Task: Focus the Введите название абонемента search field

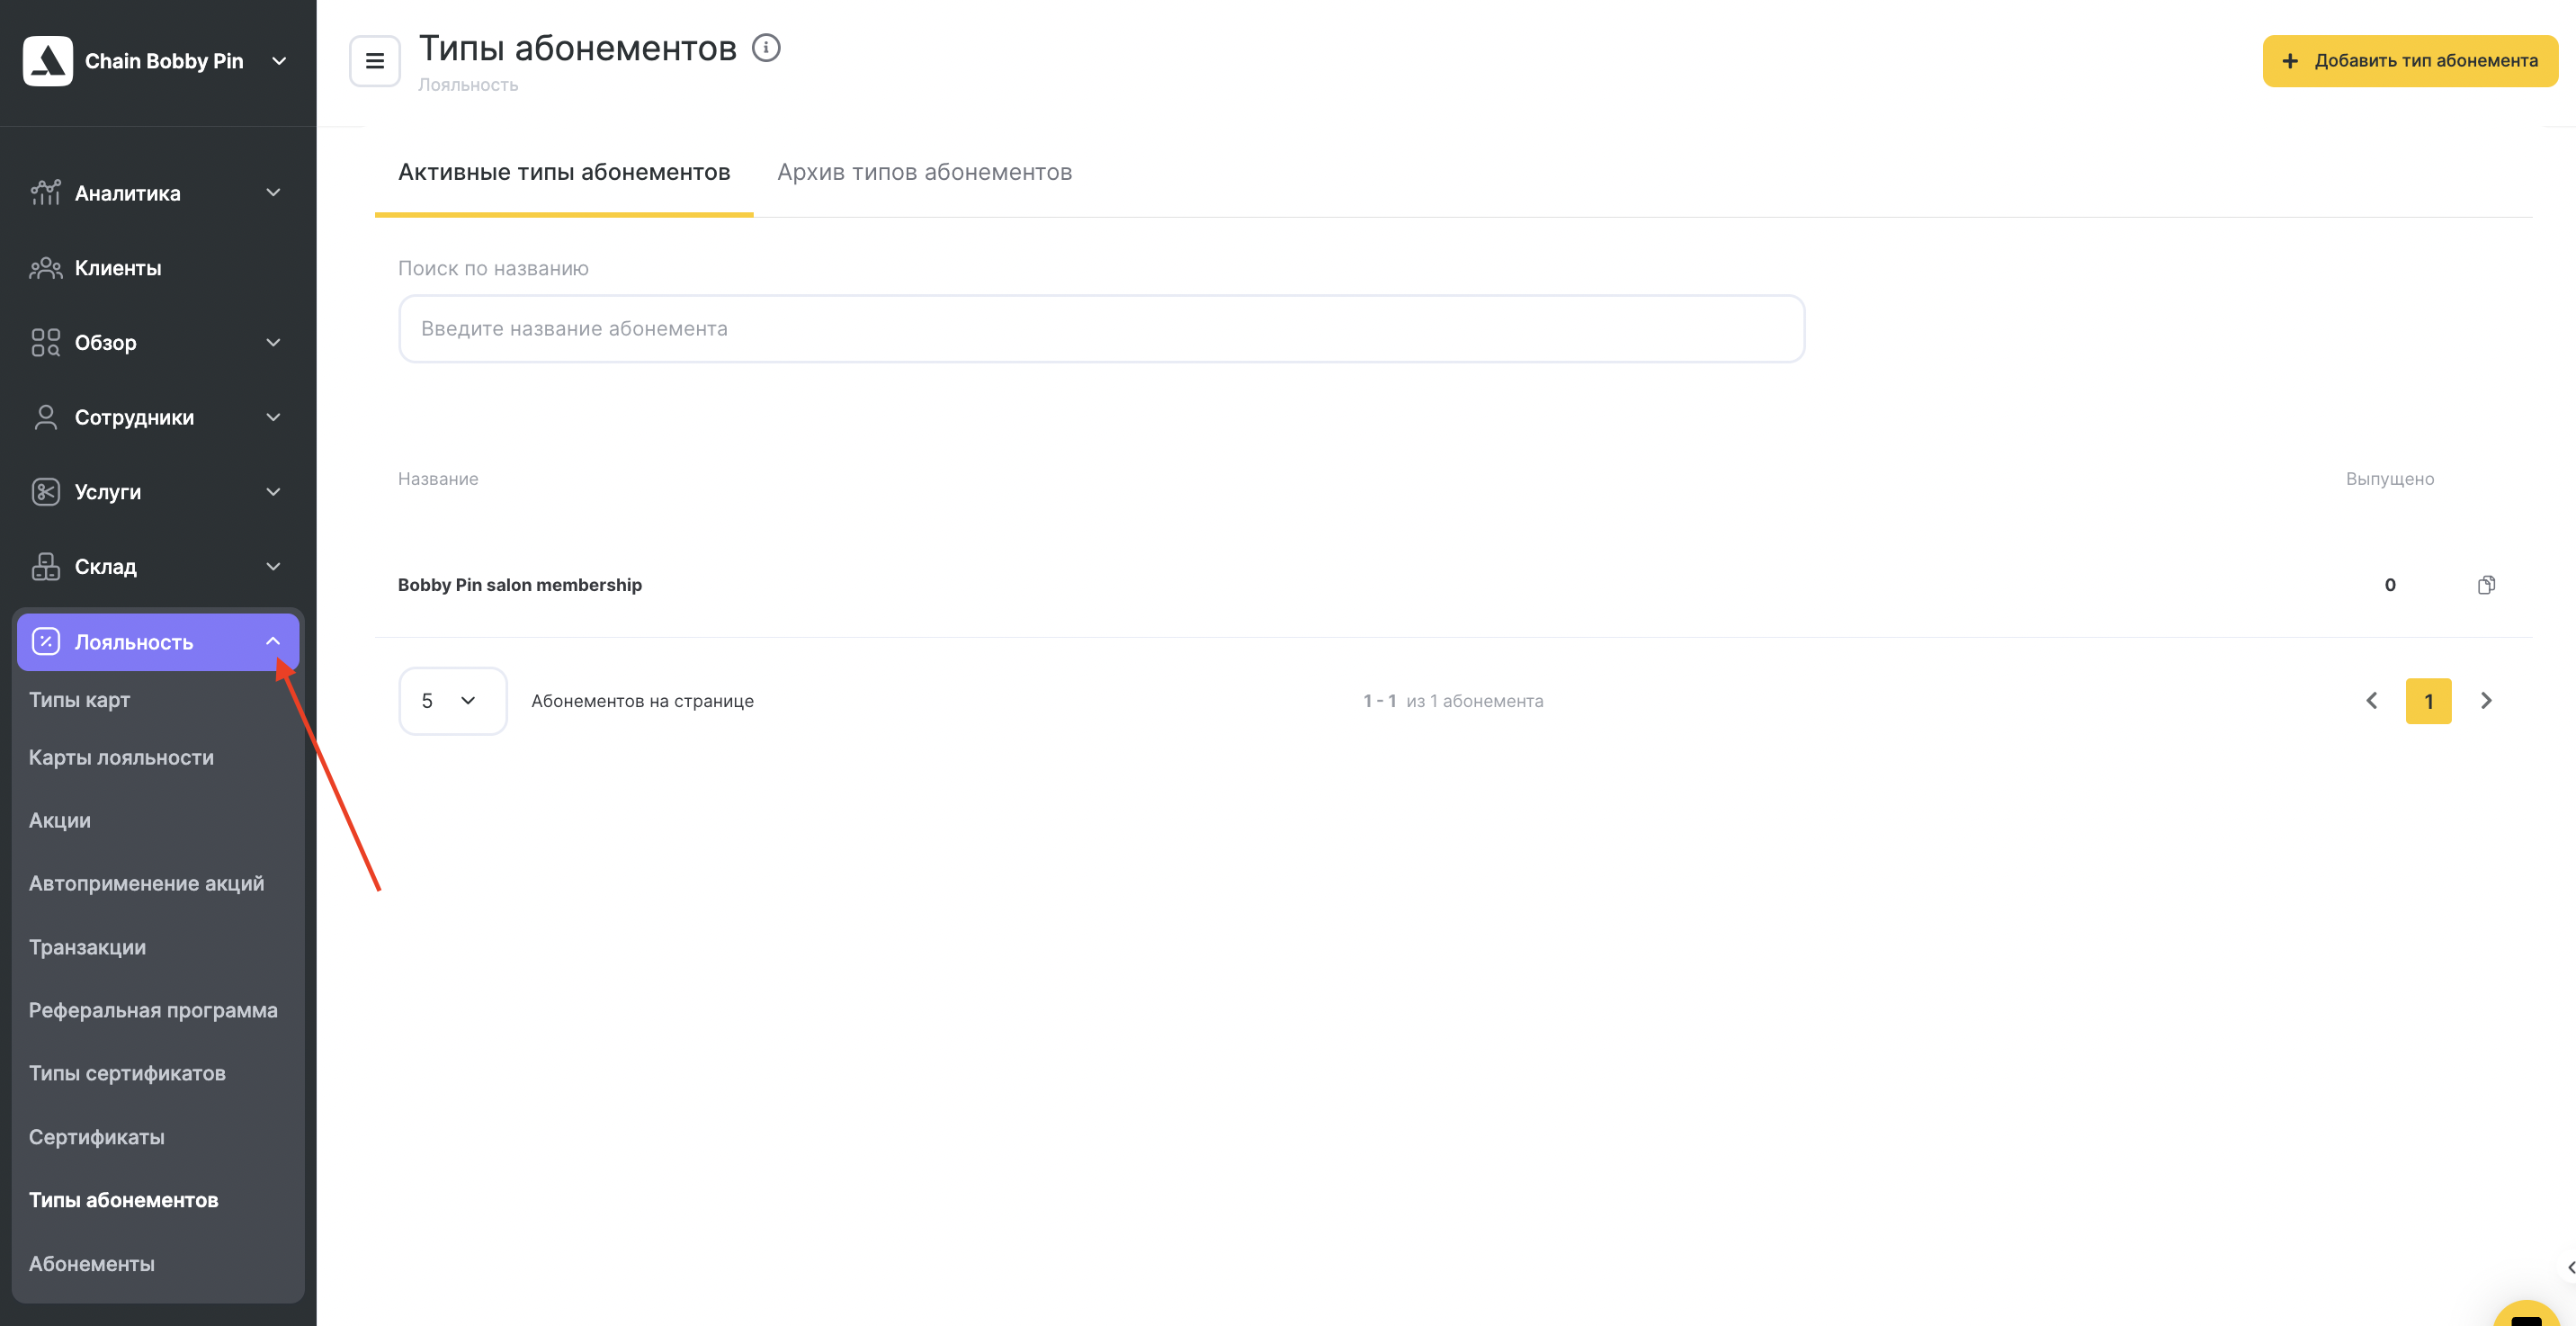Action: point(1101,328)
